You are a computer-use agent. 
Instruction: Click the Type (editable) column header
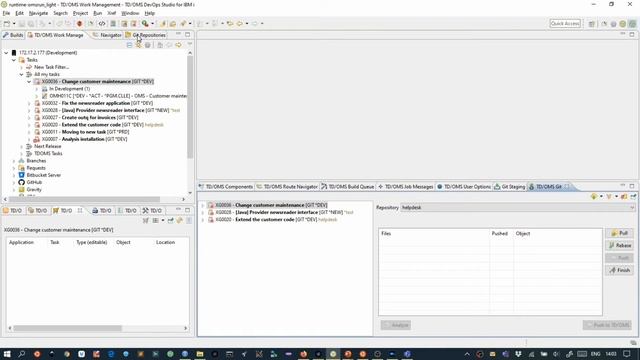point(91,242)
